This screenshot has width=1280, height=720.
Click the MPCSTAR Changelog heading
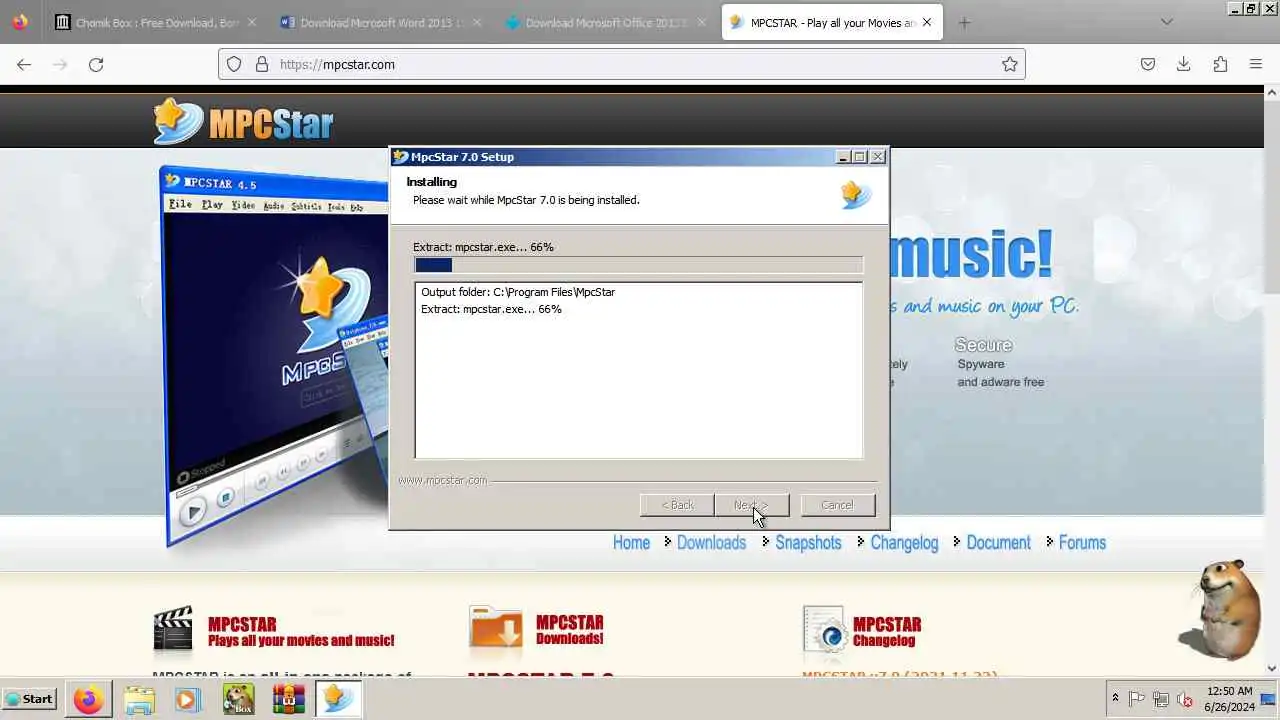887,632
